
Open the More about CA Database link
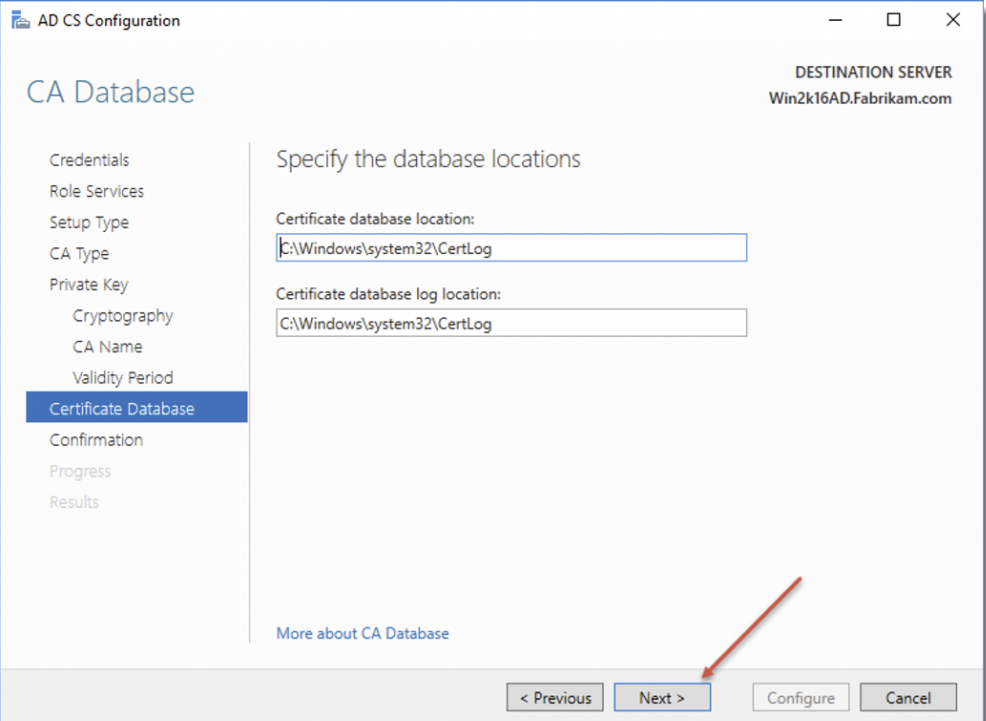[363, 633]
